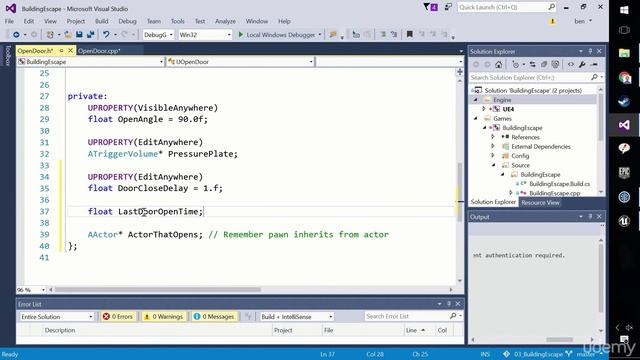The width and height of the screenshot is (640, 360).
Task: Toggle auto-hide pin on Error List panel
Action: pyautogui.click(x=449, y=304)
